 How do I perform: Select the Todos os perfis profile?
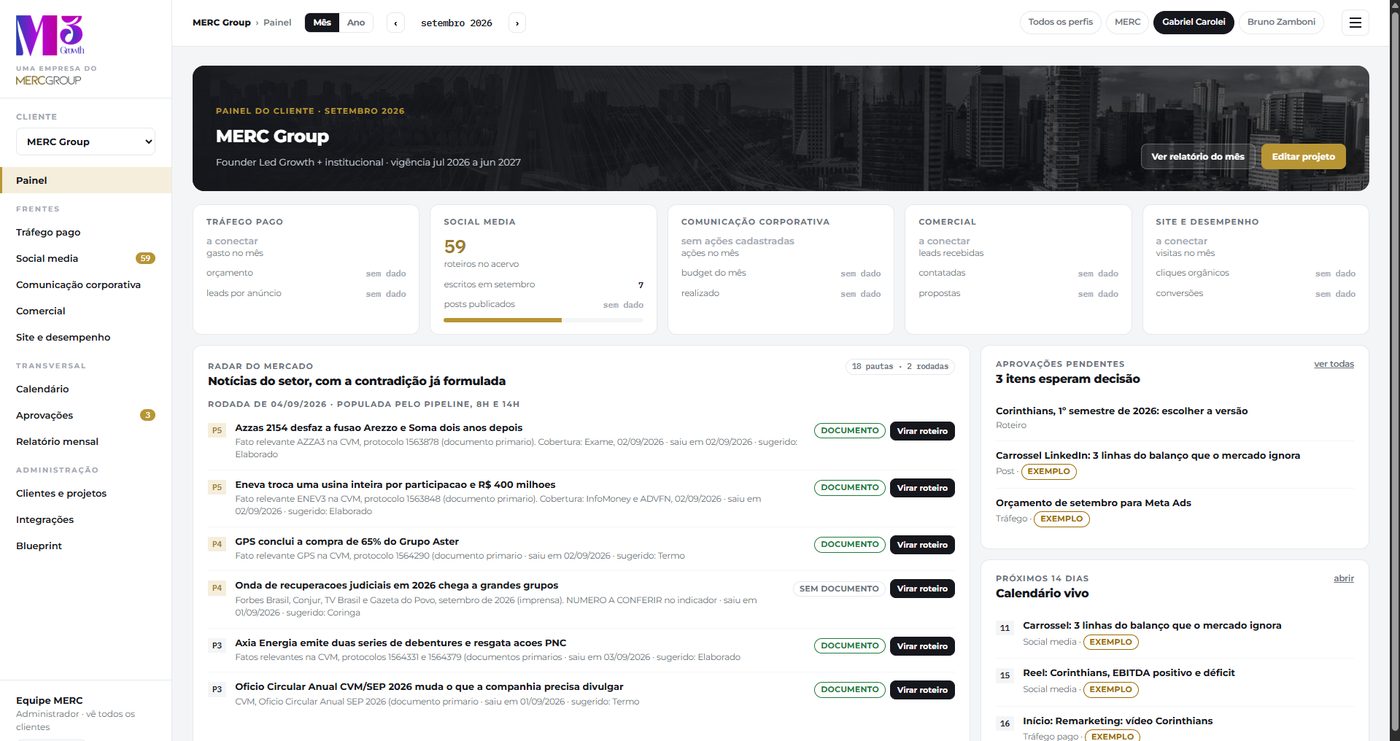point(1060,22)
